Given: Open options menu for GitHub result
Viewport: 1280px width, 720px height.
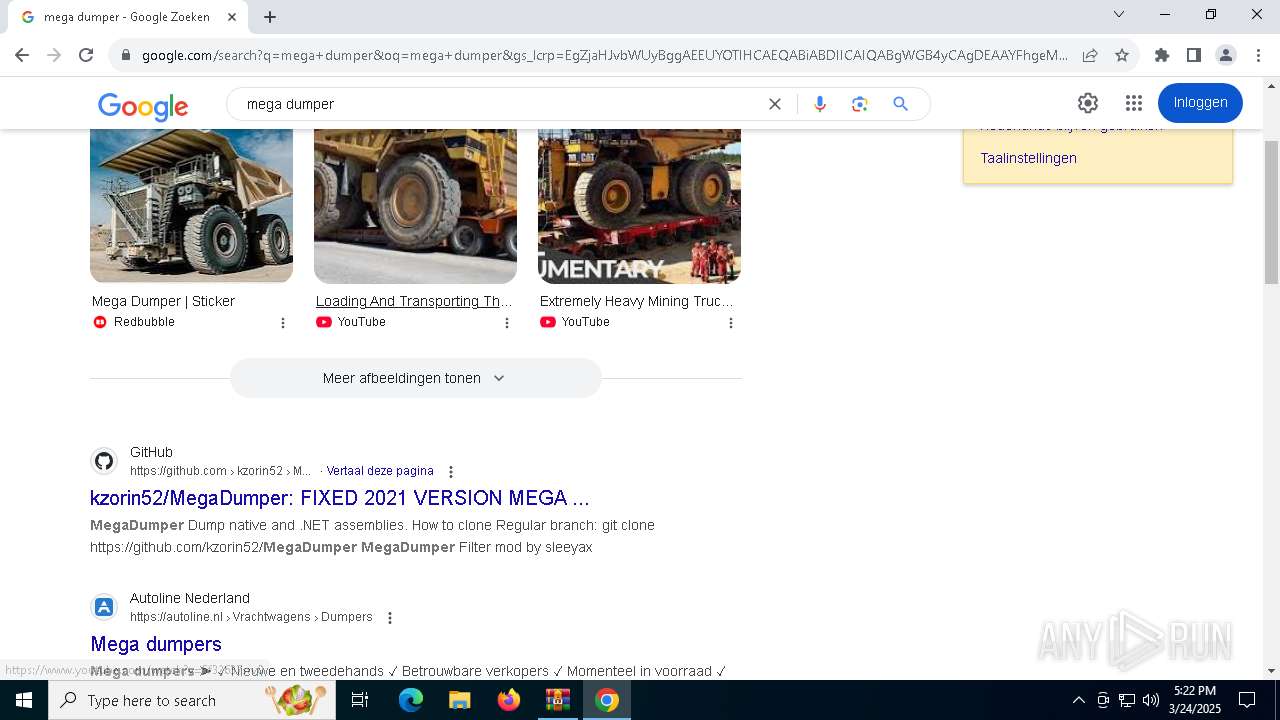Looking at the screenshot, I should [451, 472].
